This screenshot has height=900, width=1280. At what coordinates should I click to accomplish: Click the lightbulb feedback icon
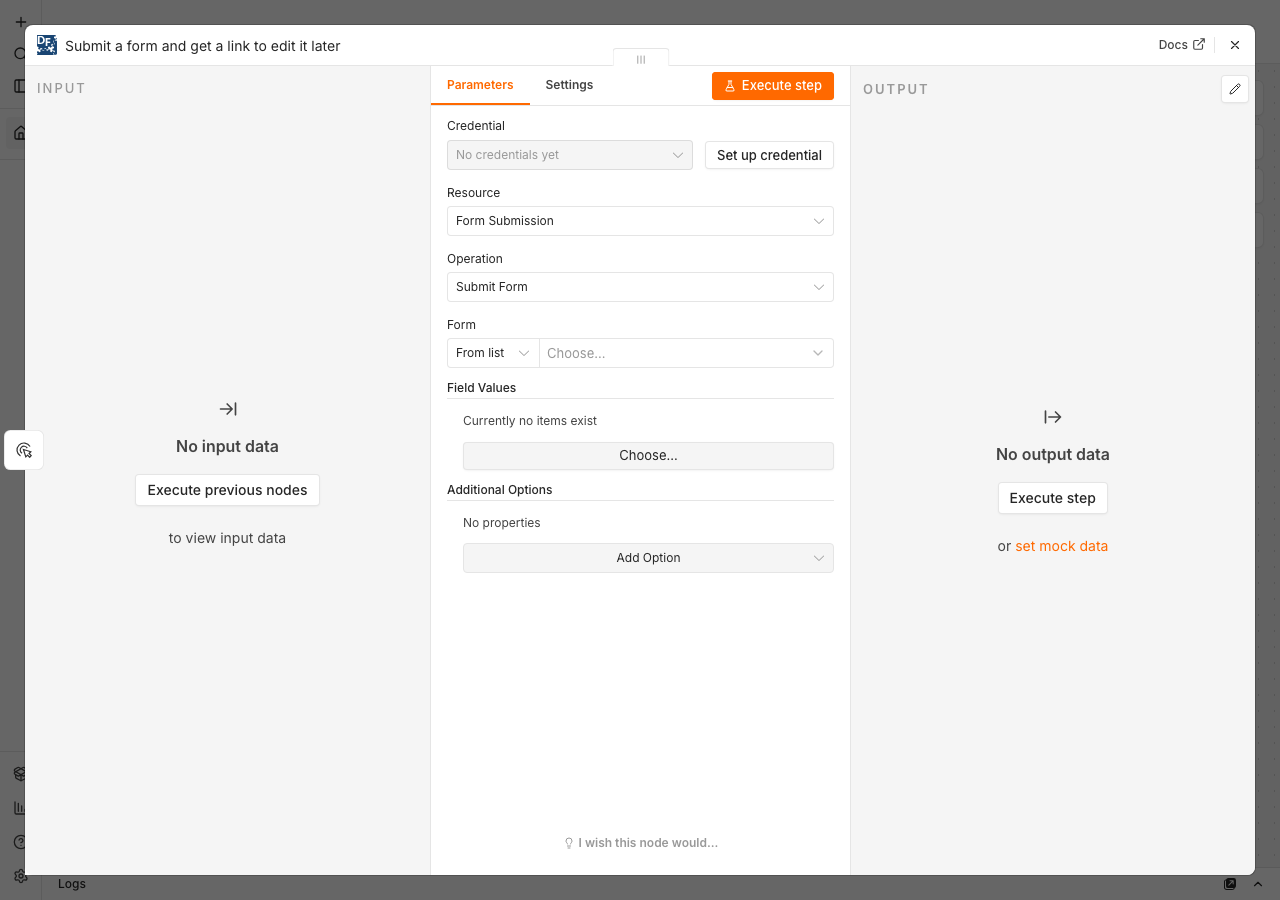click(569, 843)
